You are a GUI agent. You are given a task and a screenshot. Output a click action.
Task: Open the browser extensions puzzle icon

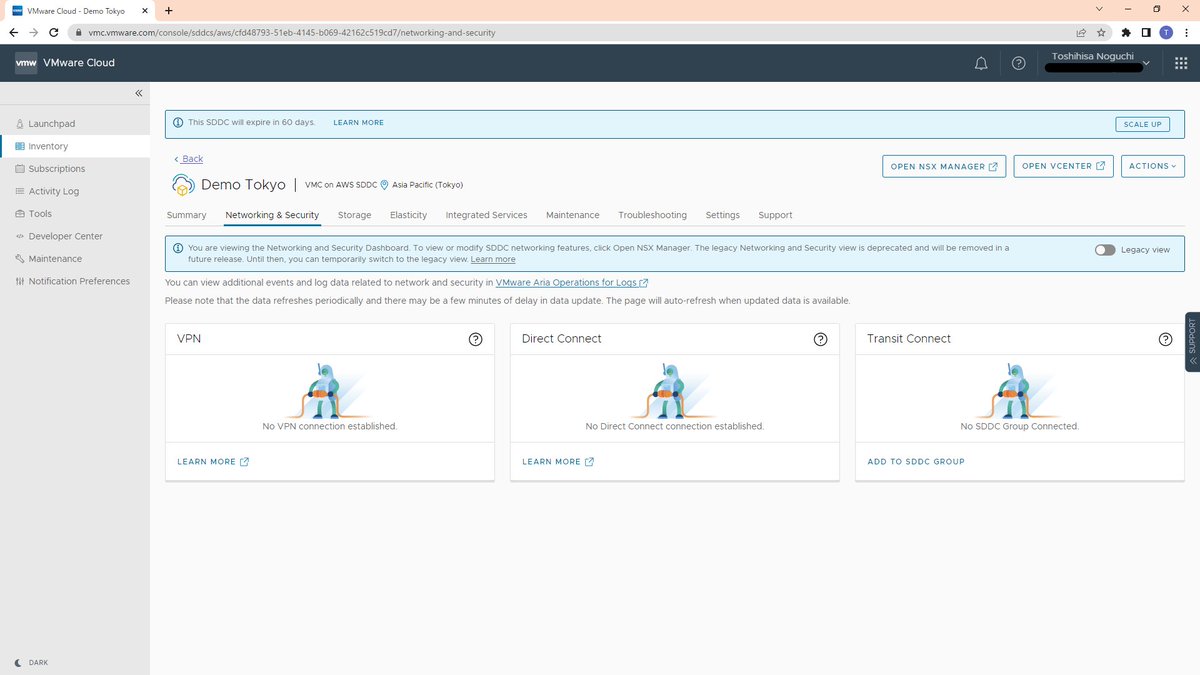1126,32
